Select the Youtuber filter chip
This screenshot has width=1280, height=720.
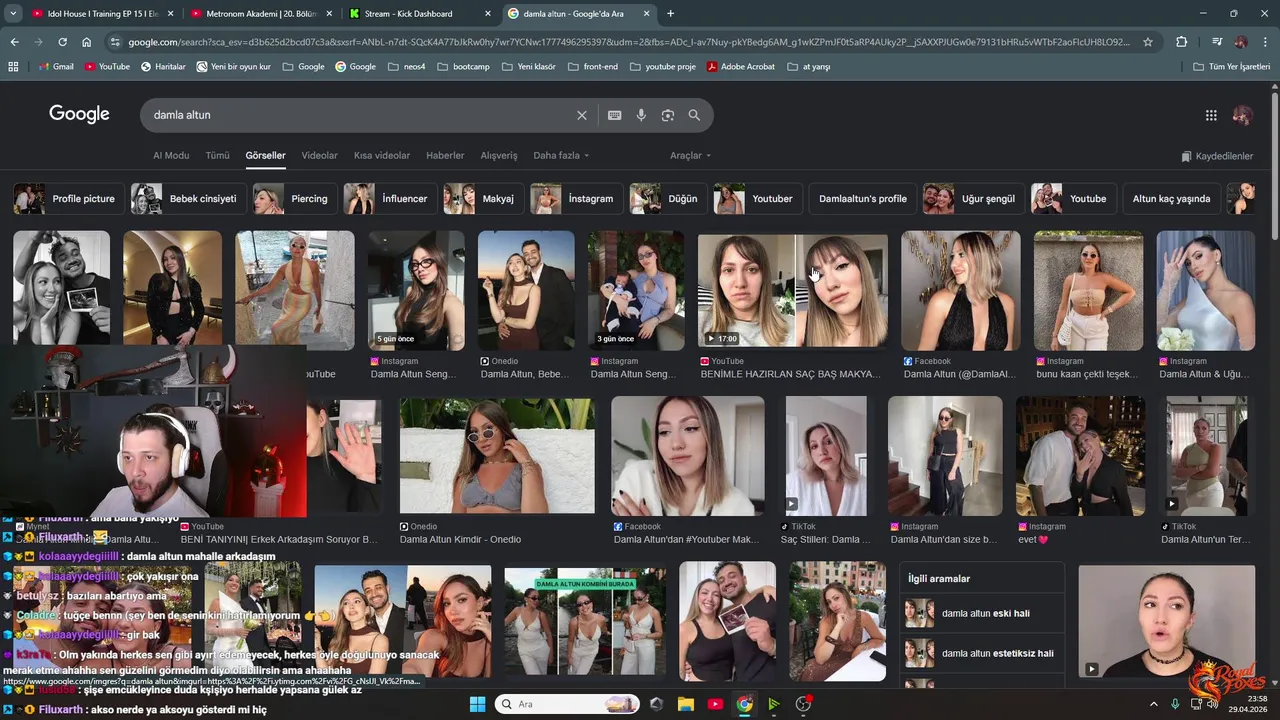coord(757,199)
